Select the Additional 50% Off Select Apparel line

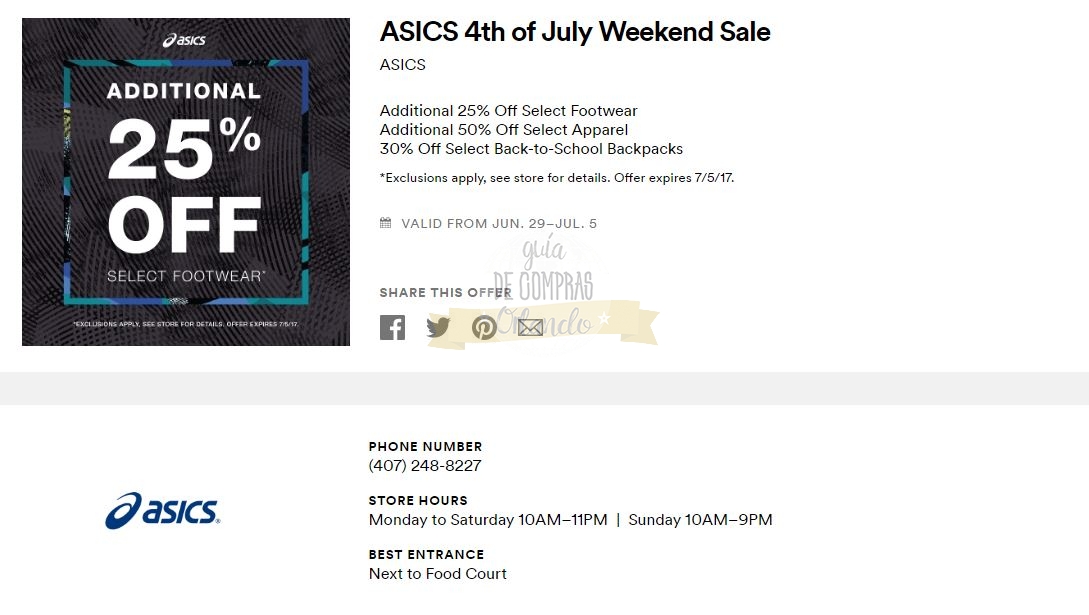pos(504,130)
